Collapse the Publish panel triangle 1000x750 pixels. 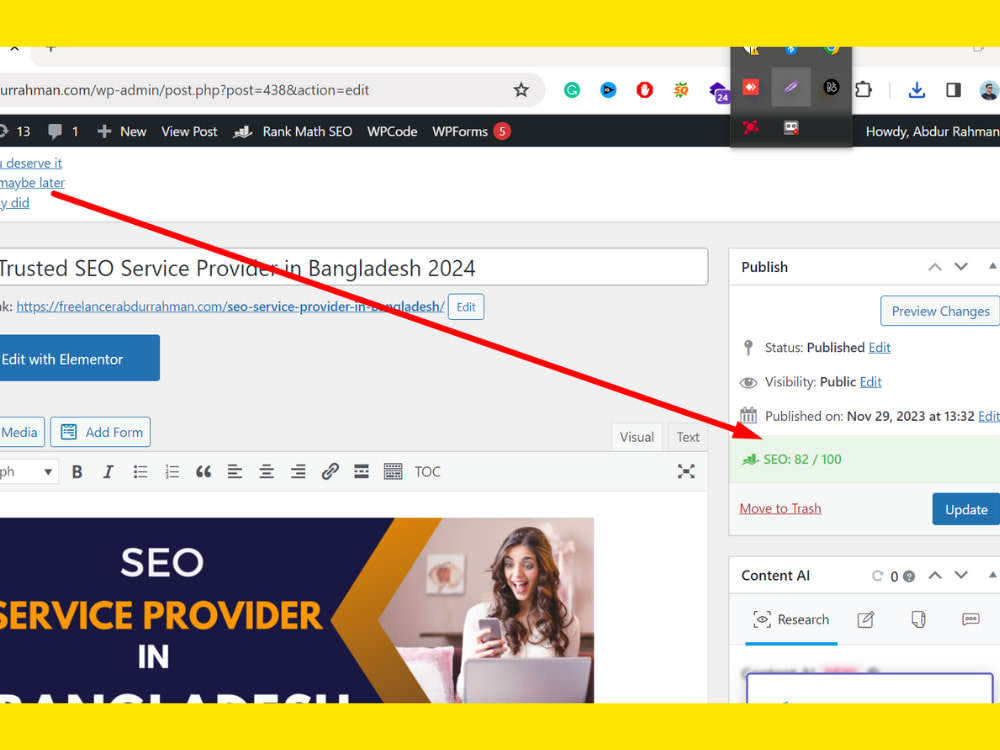(x=992, y=267)
